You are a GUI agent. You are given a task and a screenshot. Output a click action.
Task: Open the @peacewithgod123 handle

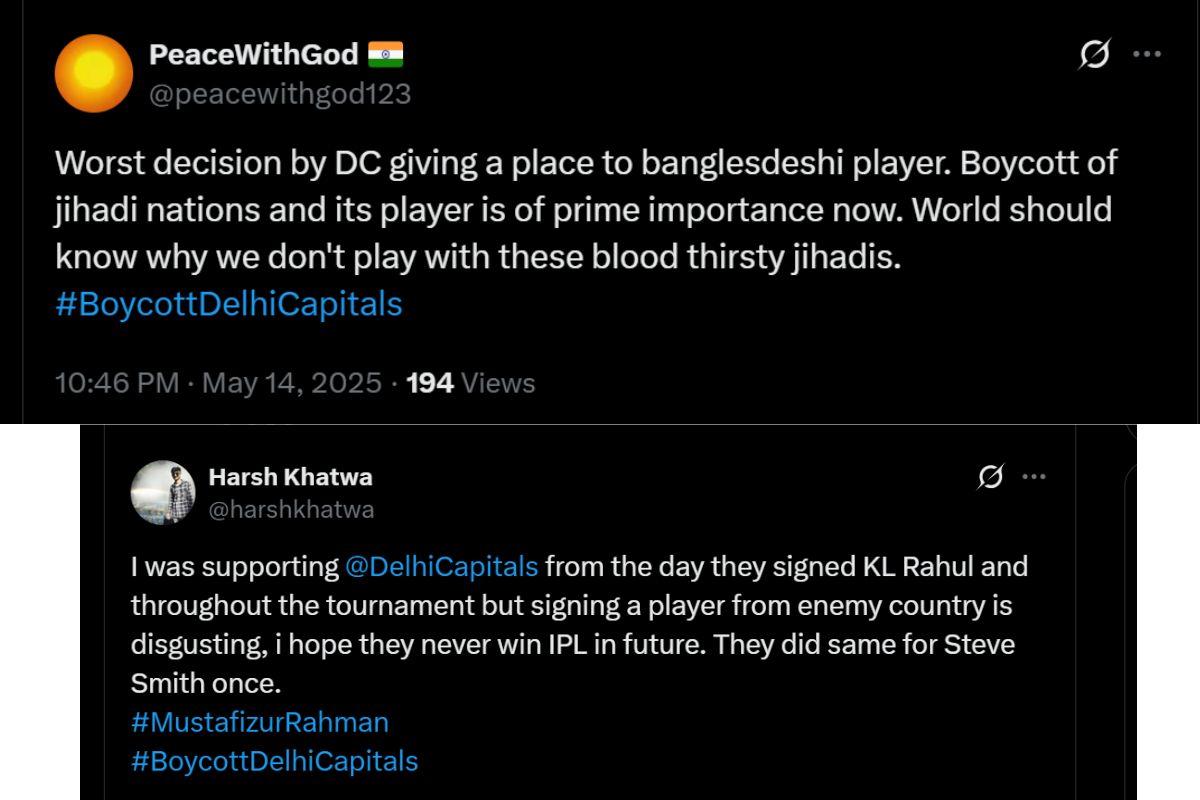click(x=282, y=96)
